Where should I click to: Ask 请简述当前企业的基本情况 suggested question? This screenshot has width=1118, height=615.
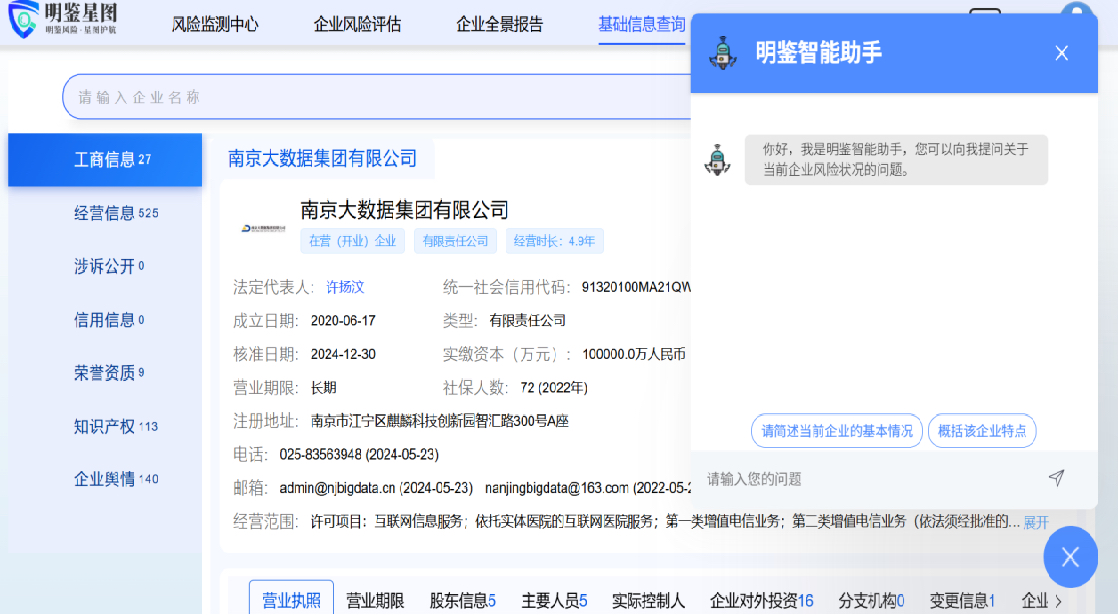tap(836, 431)
